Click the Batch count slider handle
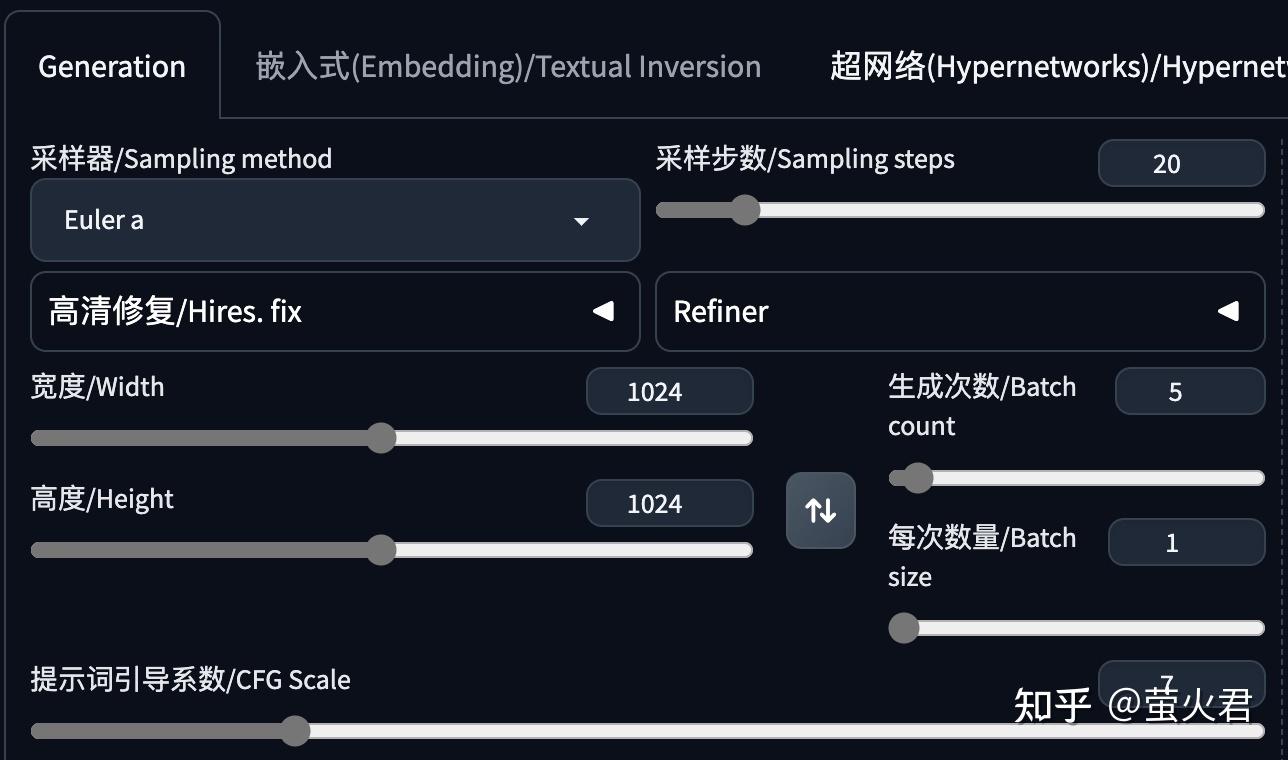Viewport: 1288px width, 760px height. (x=916, y=478)
